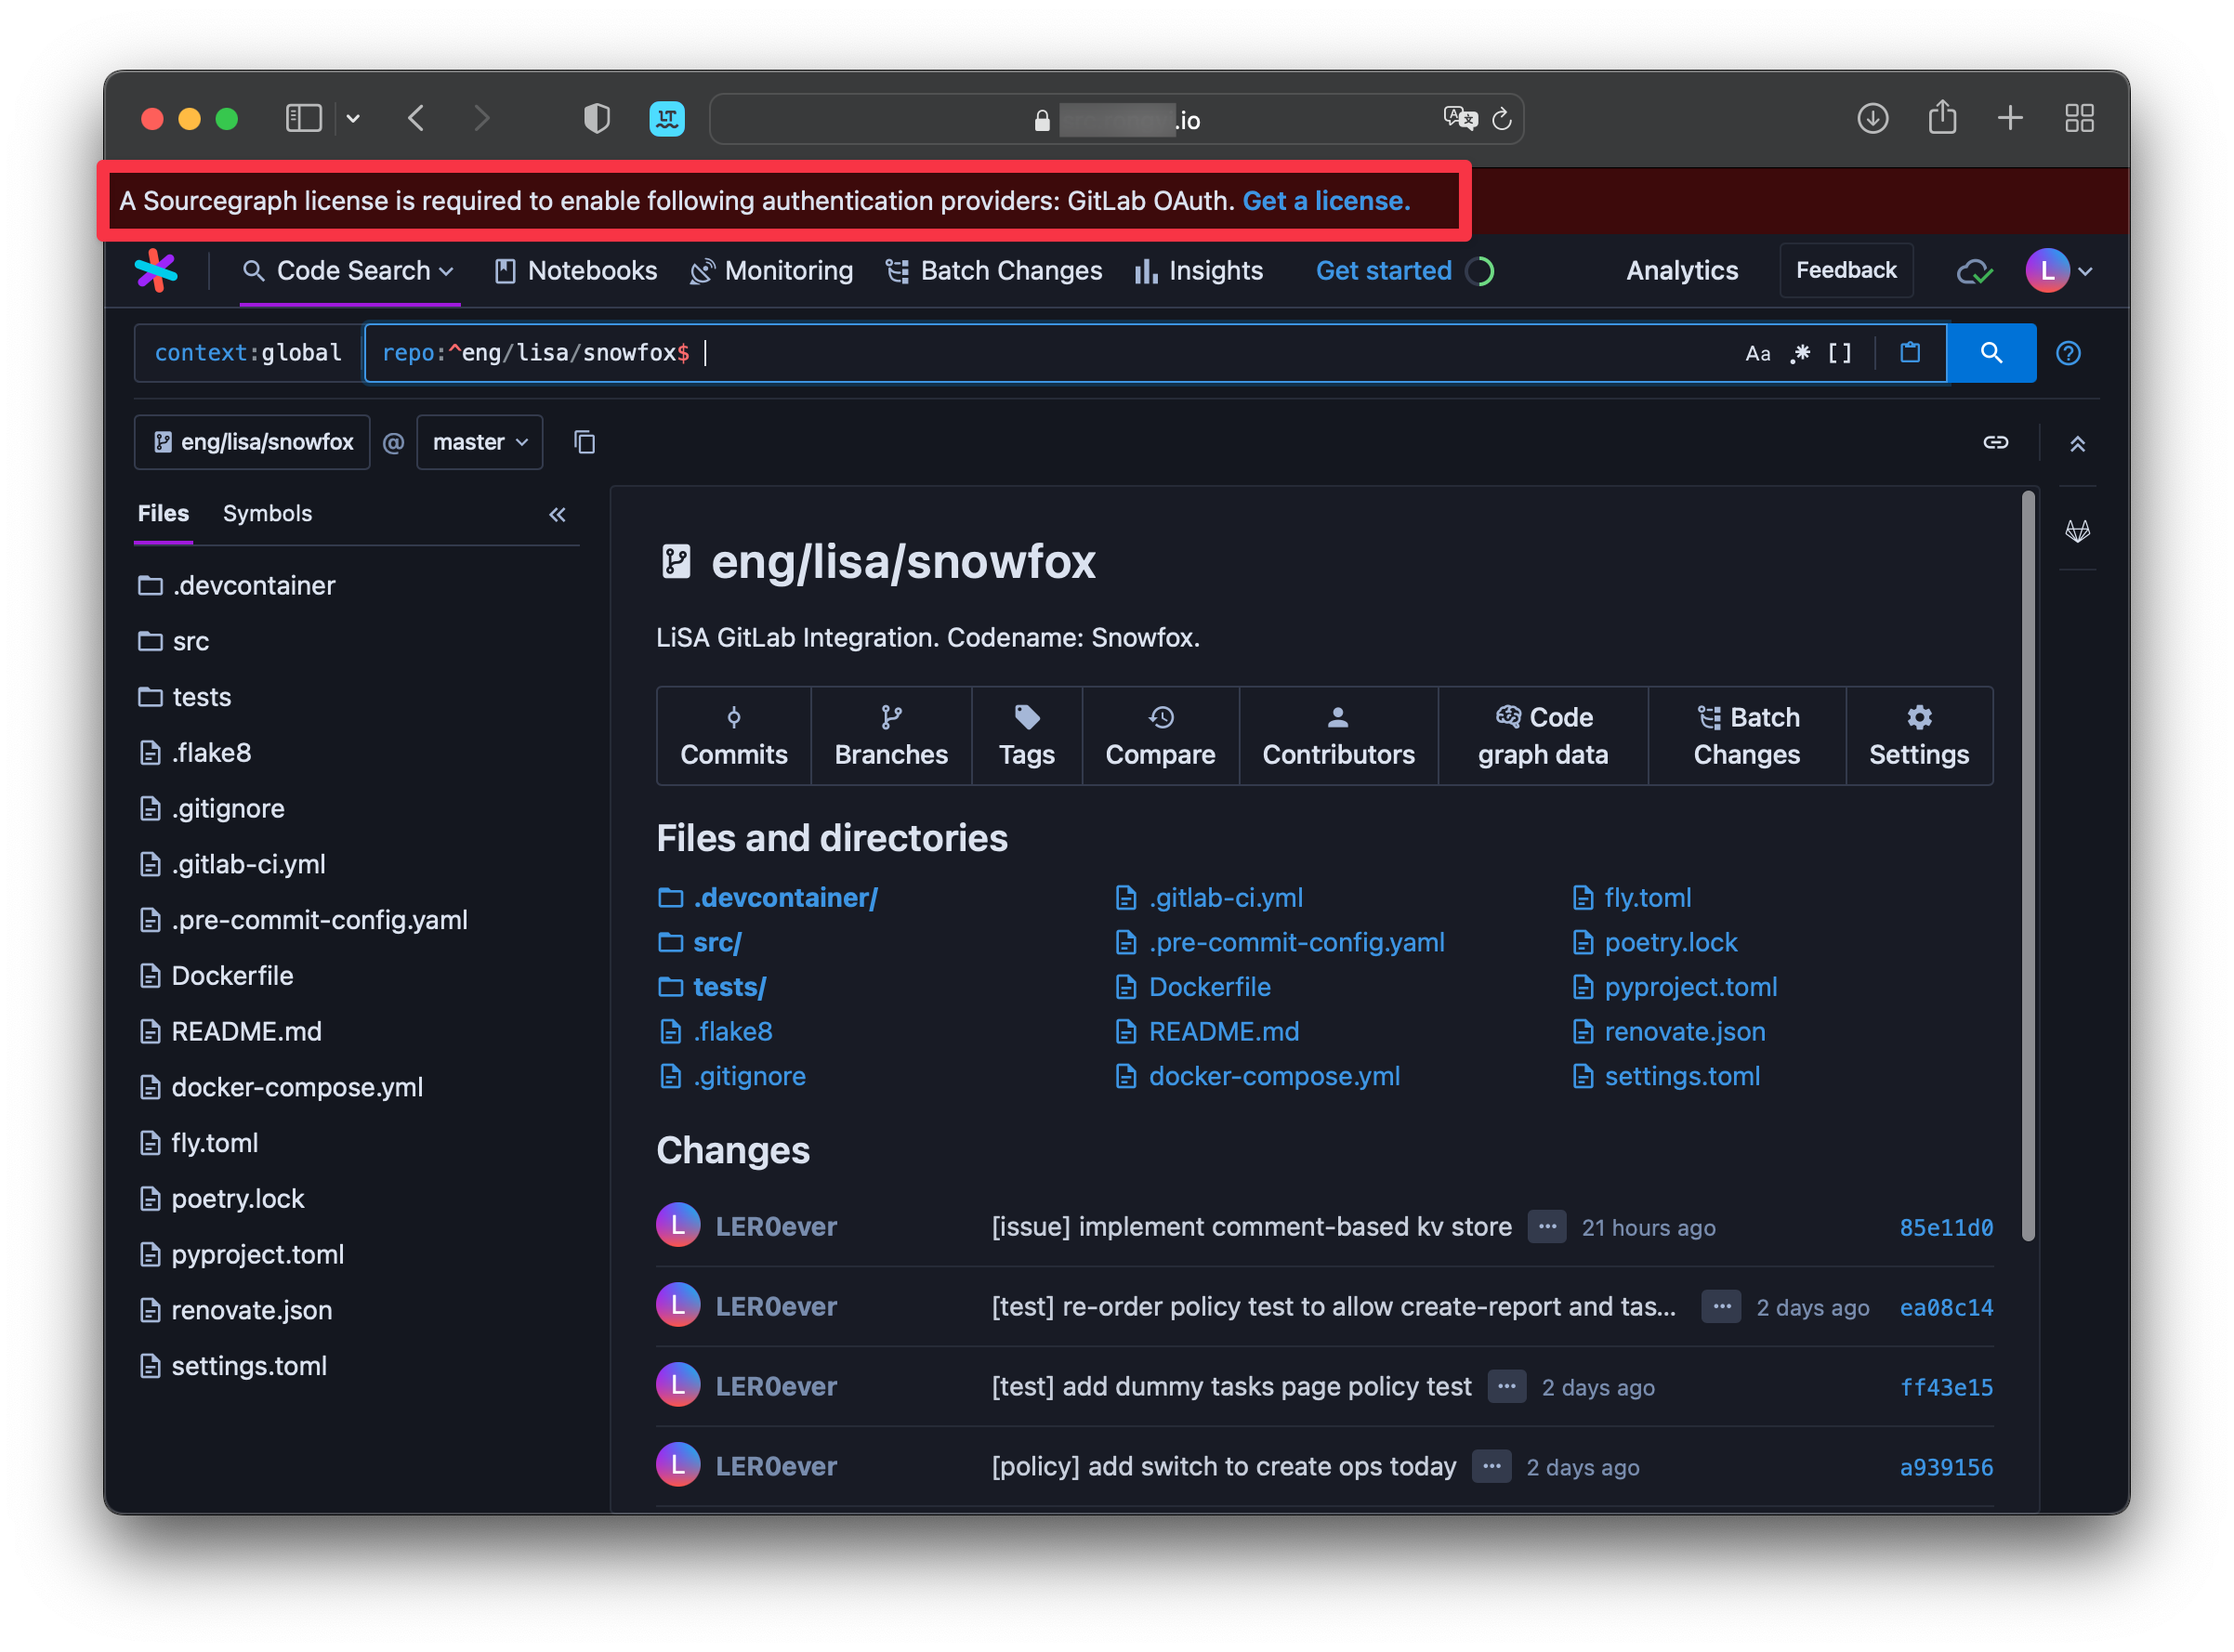Expand .devcontainer folder in sidebar tree
Viewport: 2234px width, 1652px height.
click(237, 585)
